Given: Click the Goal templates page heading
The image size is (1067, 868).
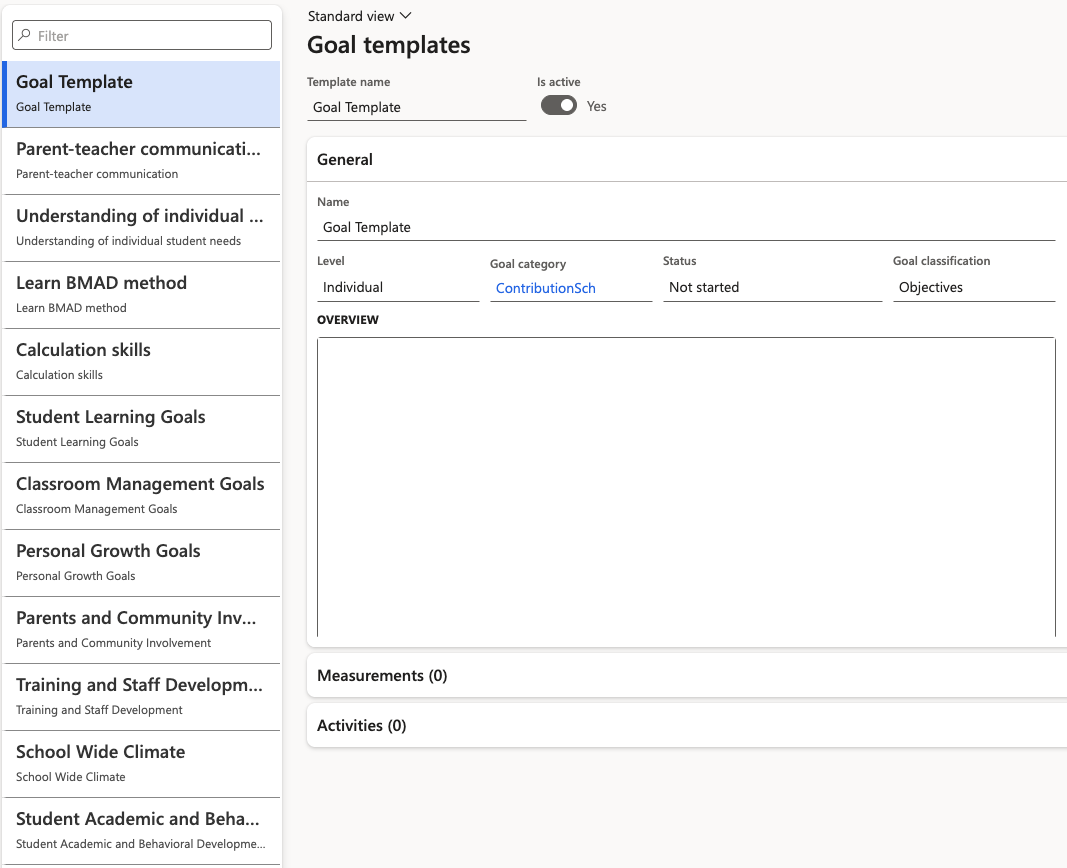Looking at the screenshot, I should (x=389, y=45).
